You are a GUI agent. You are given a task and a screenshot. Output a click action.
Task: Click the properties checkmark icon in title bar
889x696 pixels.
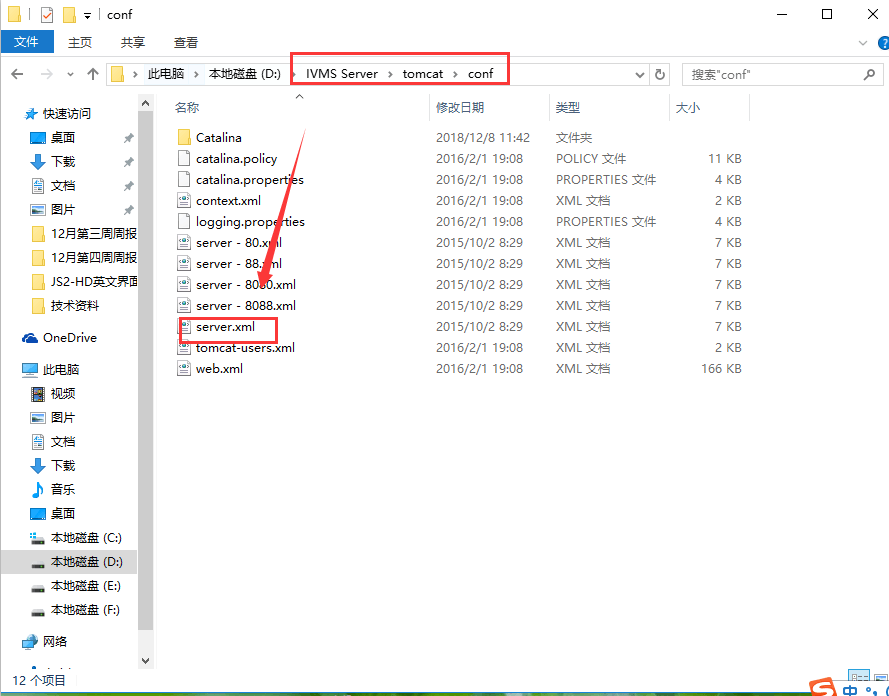pyautogui.click(x=47, y=15)
